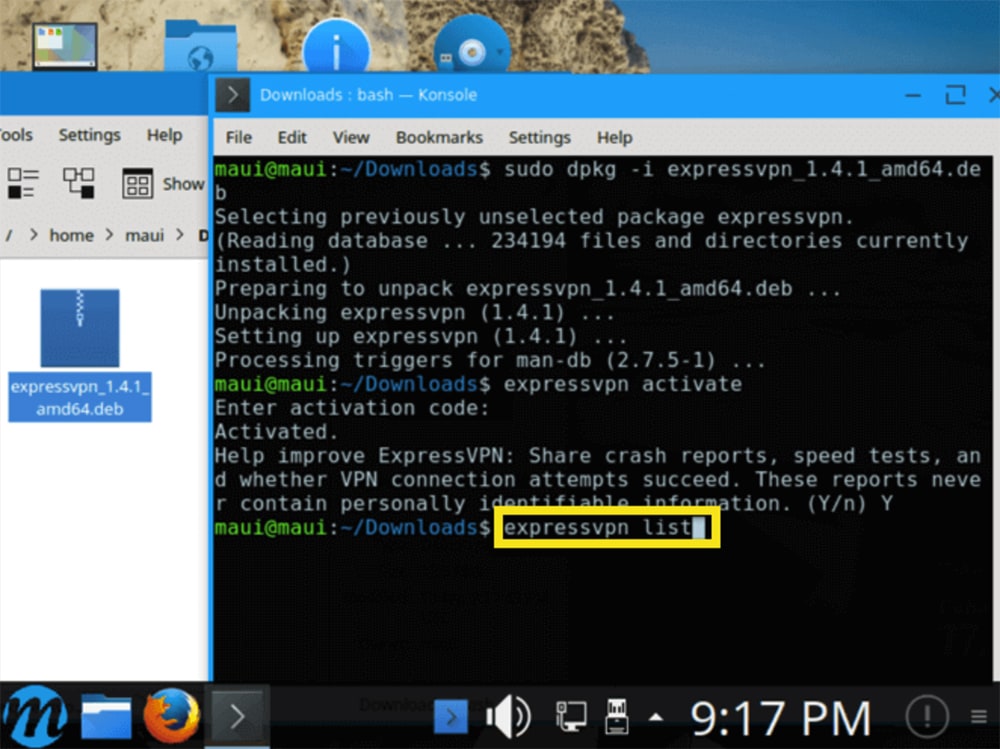Launch Firefox from the taskbar
The width and height of the screenshot is (1000, 749).
[x=171, y=716]
